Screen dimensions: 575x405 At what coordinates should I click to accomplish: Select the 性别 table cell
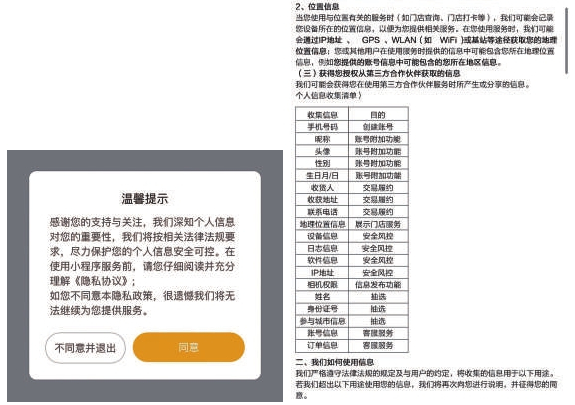tap(322, 163)
